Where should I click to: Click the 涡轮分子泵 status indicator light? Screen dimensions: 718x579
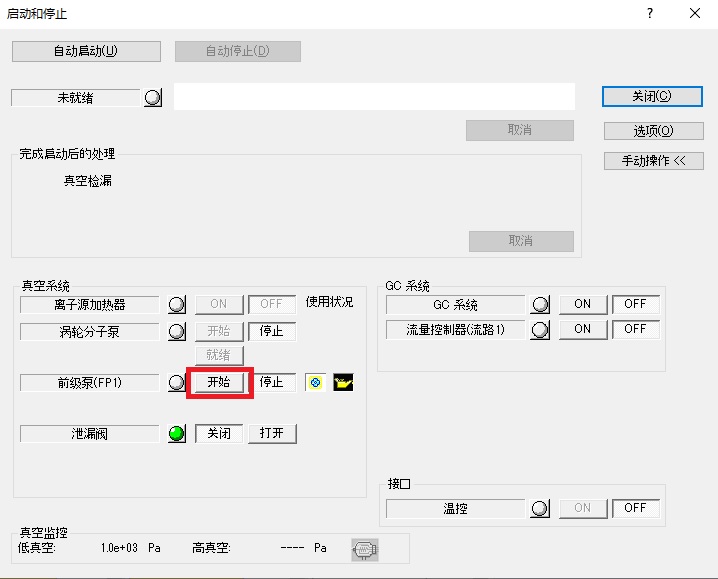pyautogui.click(x=177, y=331)
